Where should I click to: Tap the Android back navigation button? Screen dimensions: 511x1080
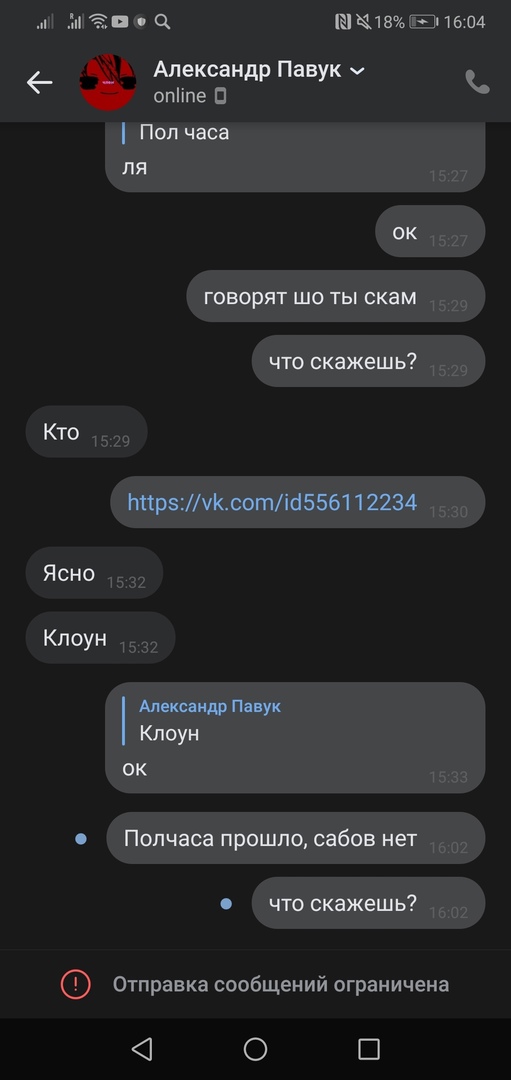coord(141,1049)
